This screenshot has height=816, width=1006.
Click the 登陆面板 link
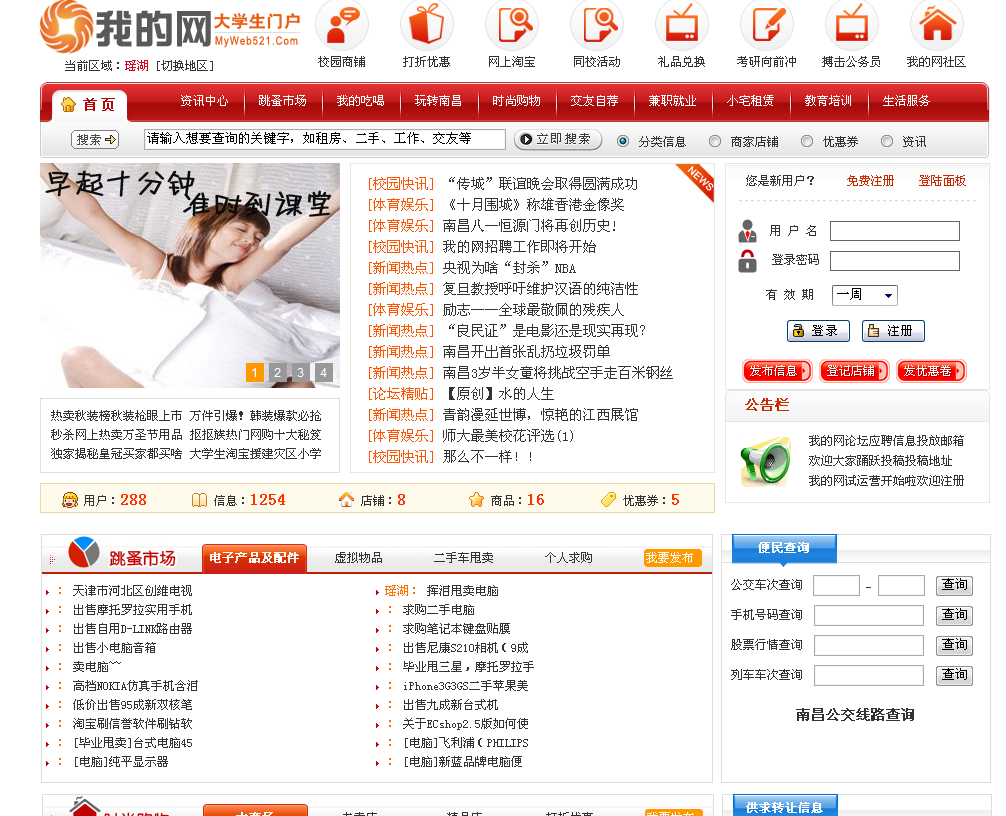pos(942,181)
